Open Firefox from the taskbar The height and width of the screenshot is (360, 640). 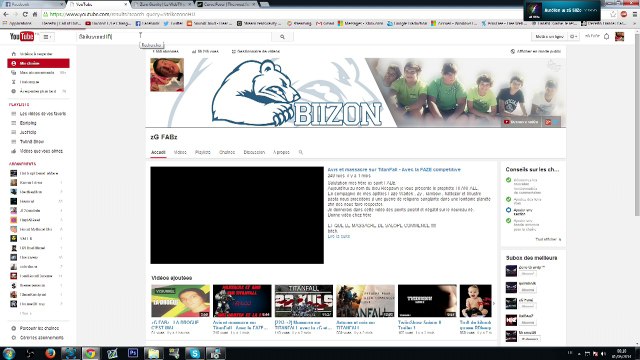[x=50, y=353]
